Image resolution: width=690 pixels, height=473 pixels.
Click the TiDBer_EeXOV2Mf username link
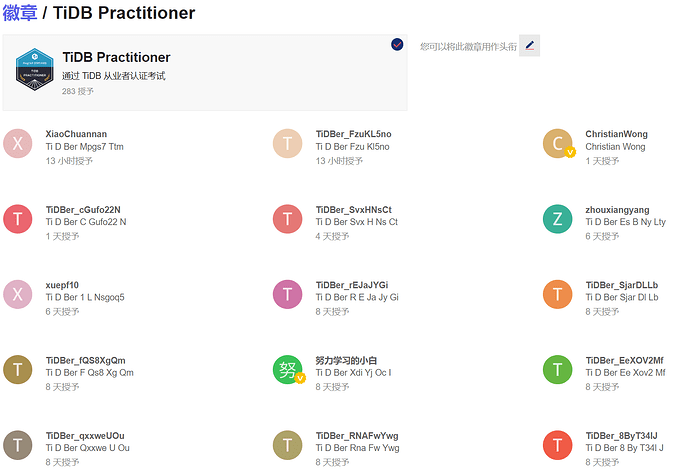tap(624, 360)
